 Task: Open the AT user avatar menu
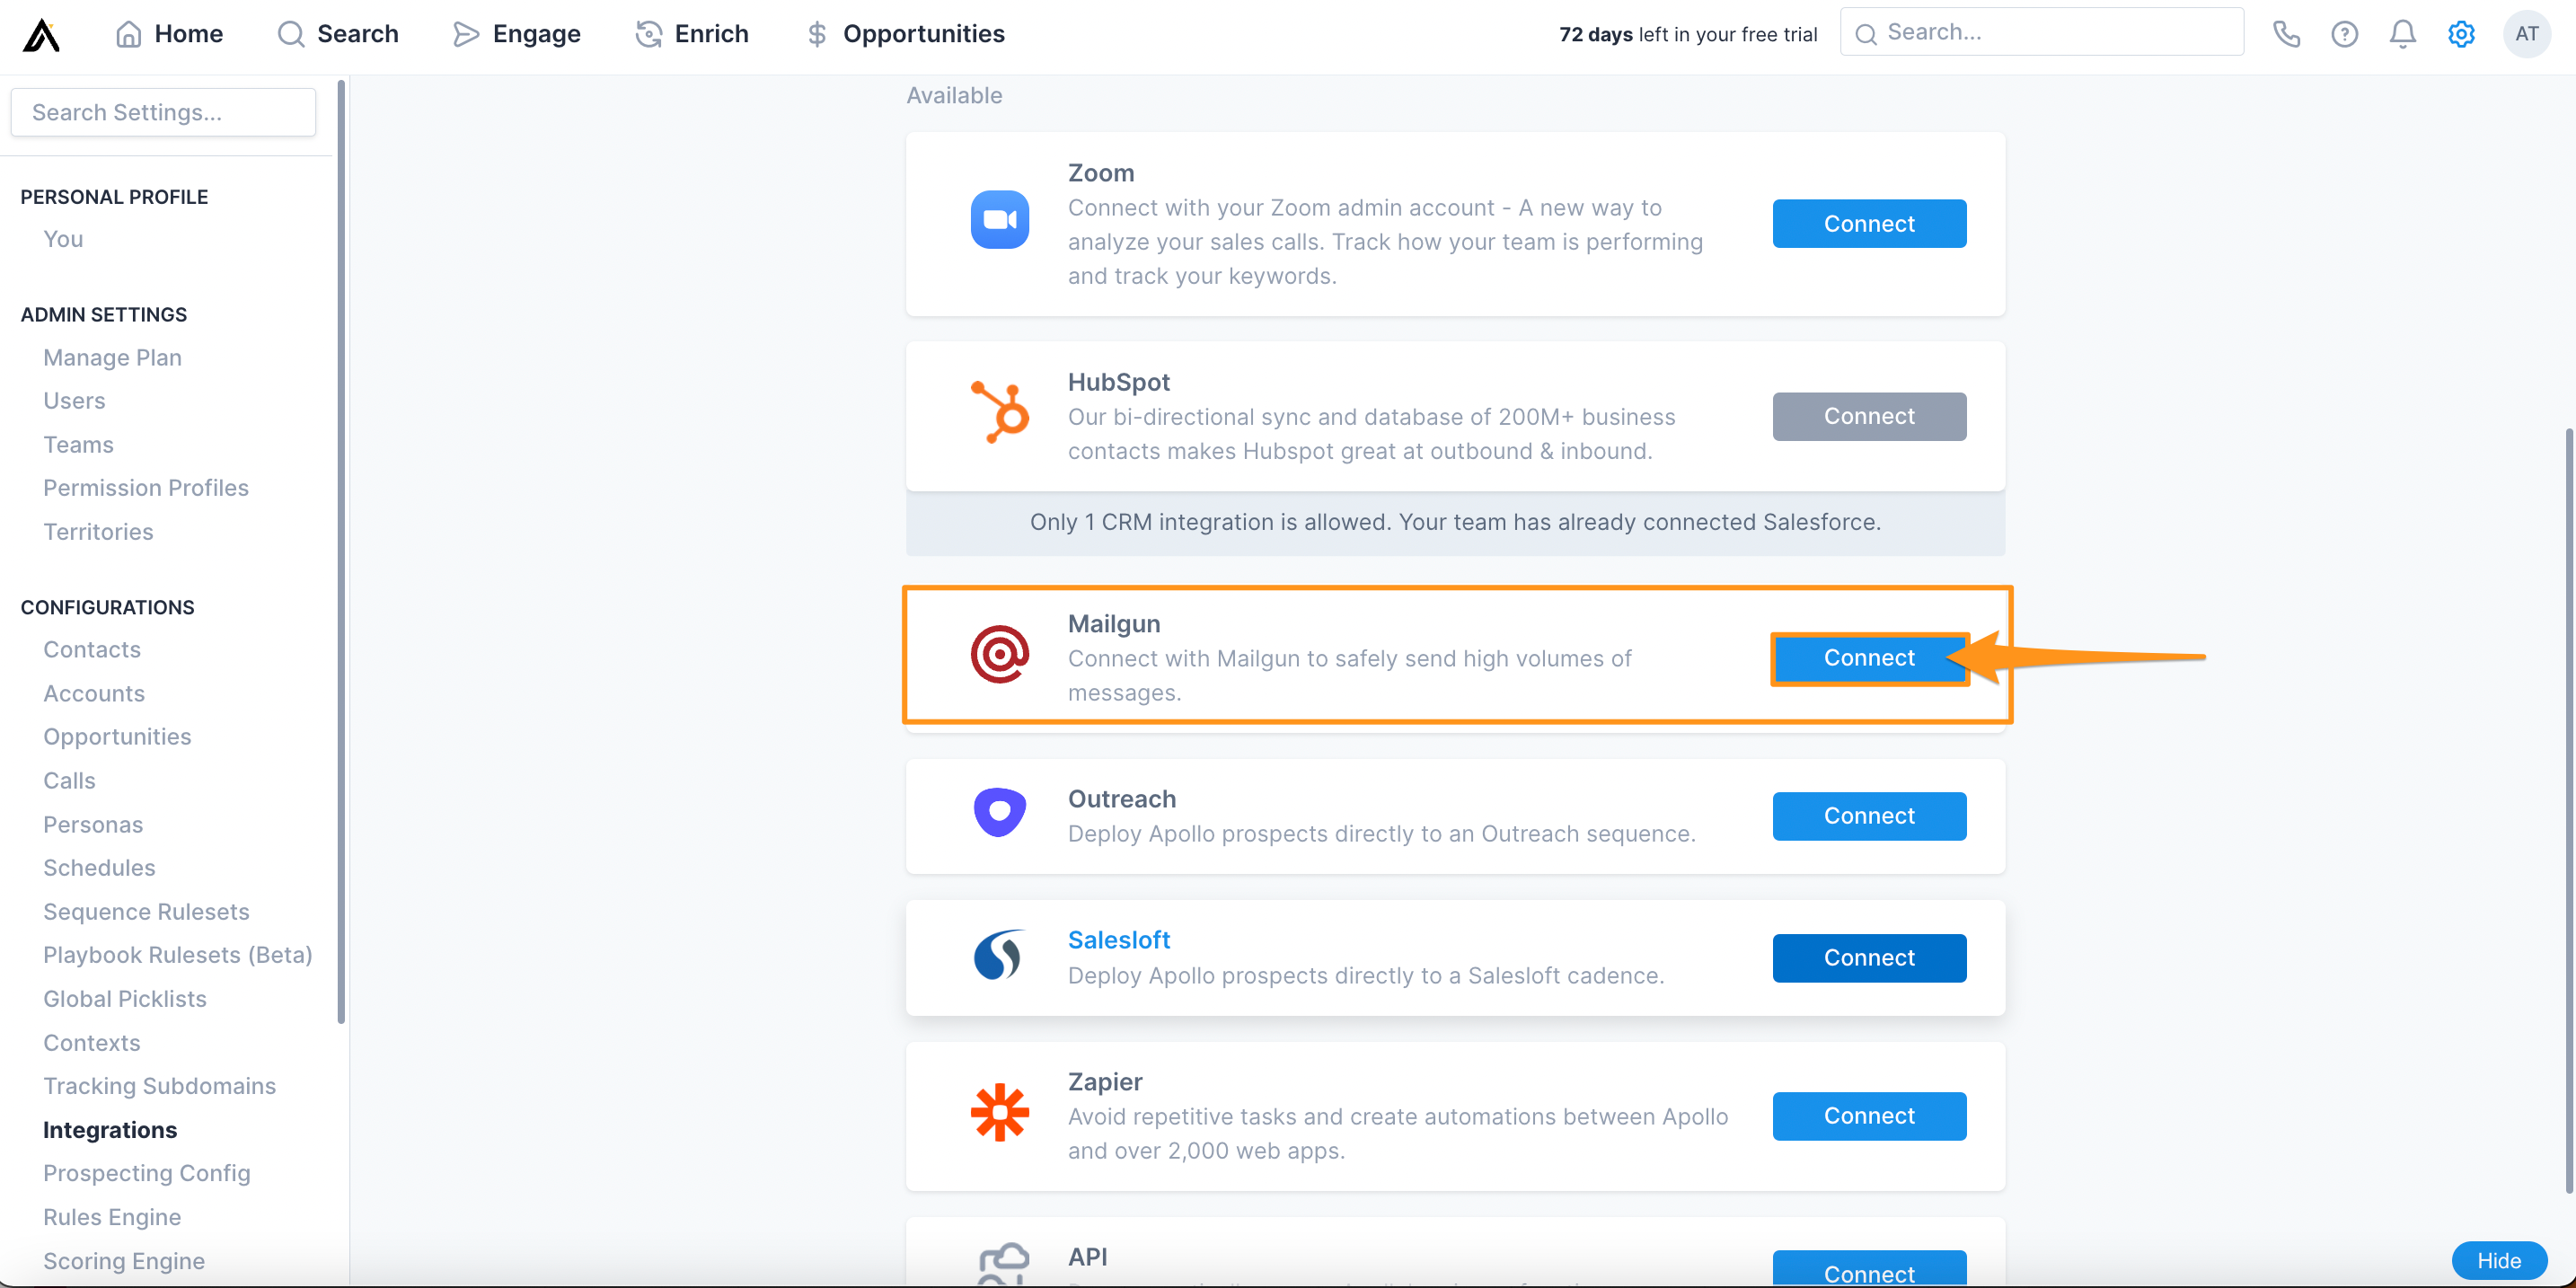click(x=2526, y=34)
